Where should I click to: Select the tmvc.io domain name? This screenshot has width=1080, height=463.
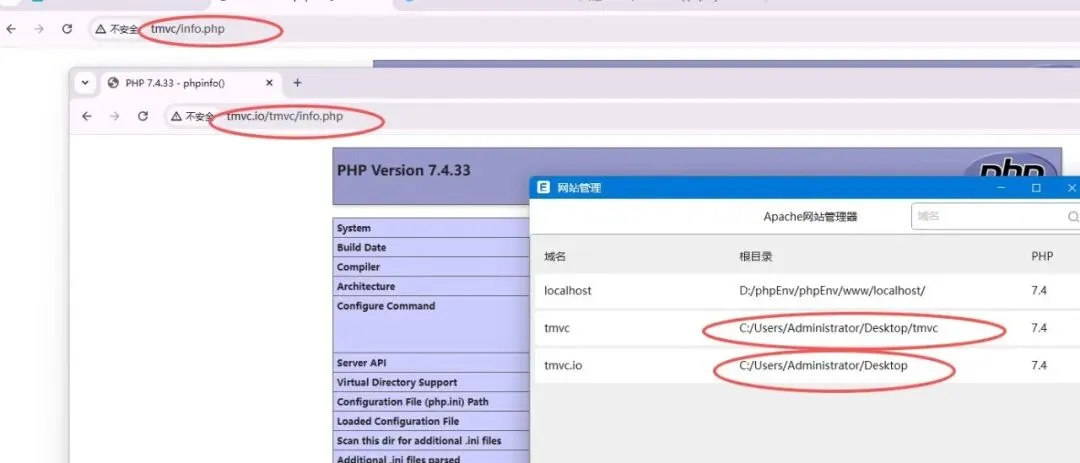coord(563,365)
